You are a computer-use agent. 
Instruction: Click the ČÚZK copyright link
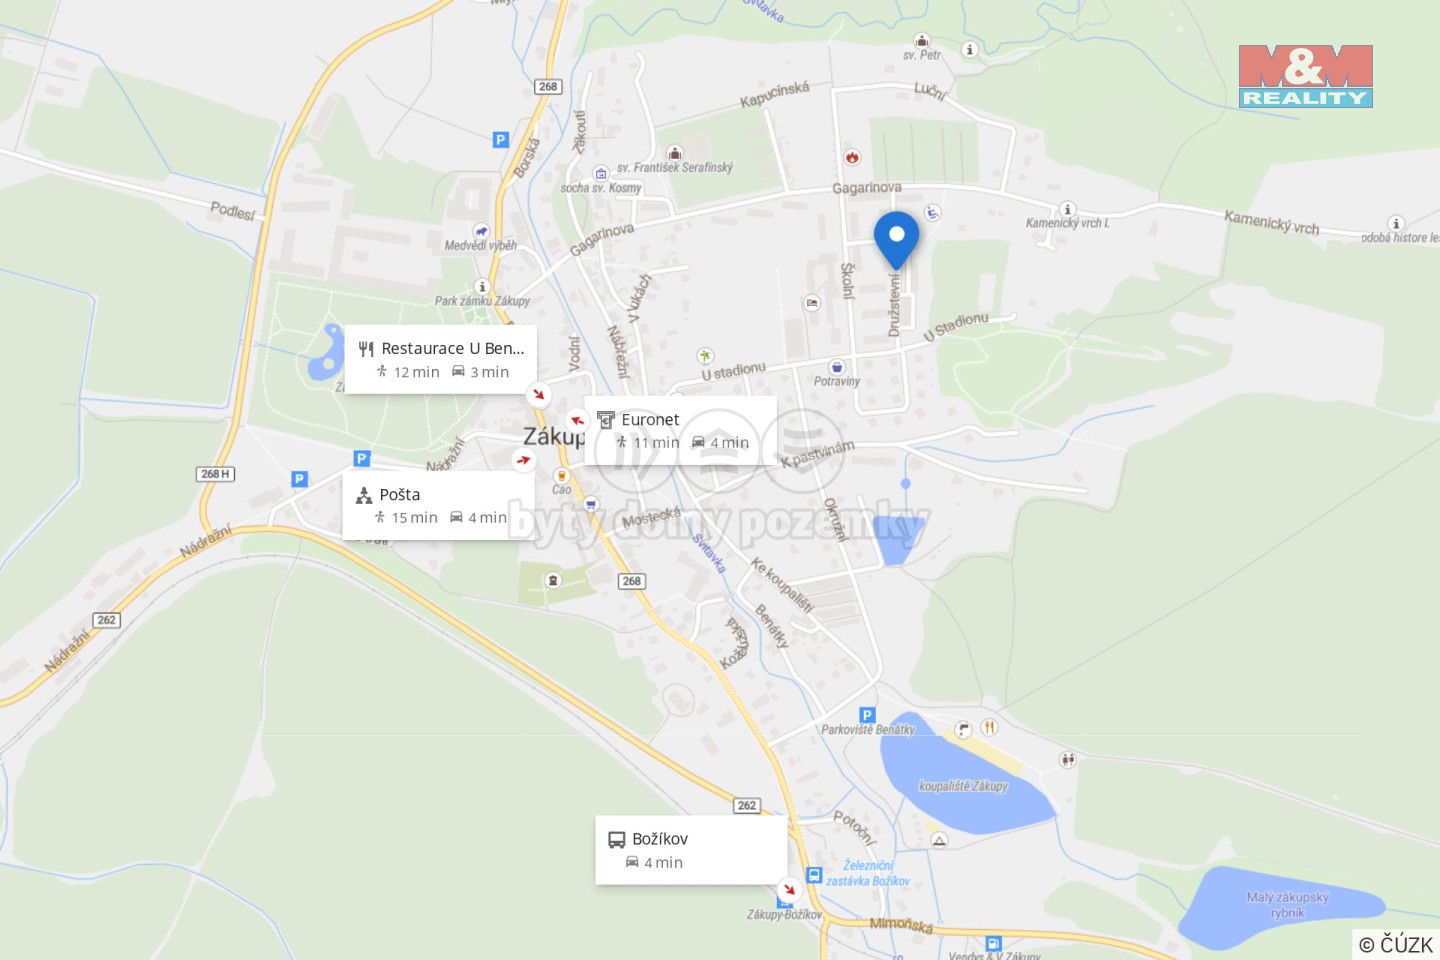click(1396, 944)
